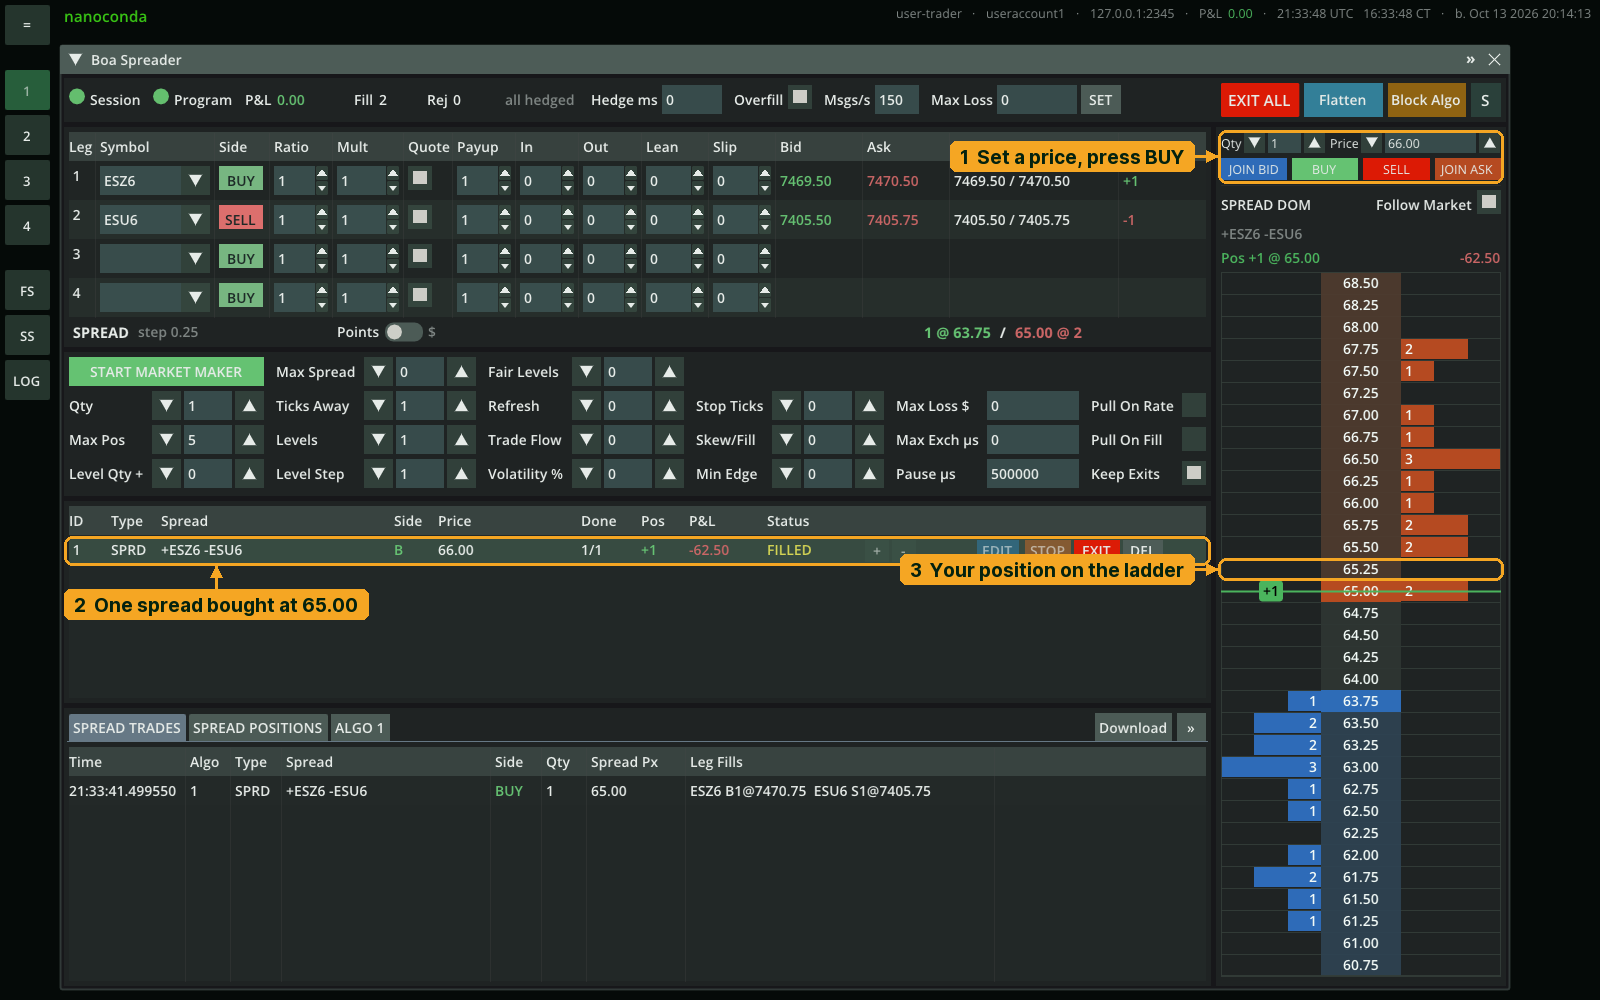Image resolution: width=1600 pixels, height=1000 pixels.
Task: Click START MARKET MAKER button
Action: (166, 372)
